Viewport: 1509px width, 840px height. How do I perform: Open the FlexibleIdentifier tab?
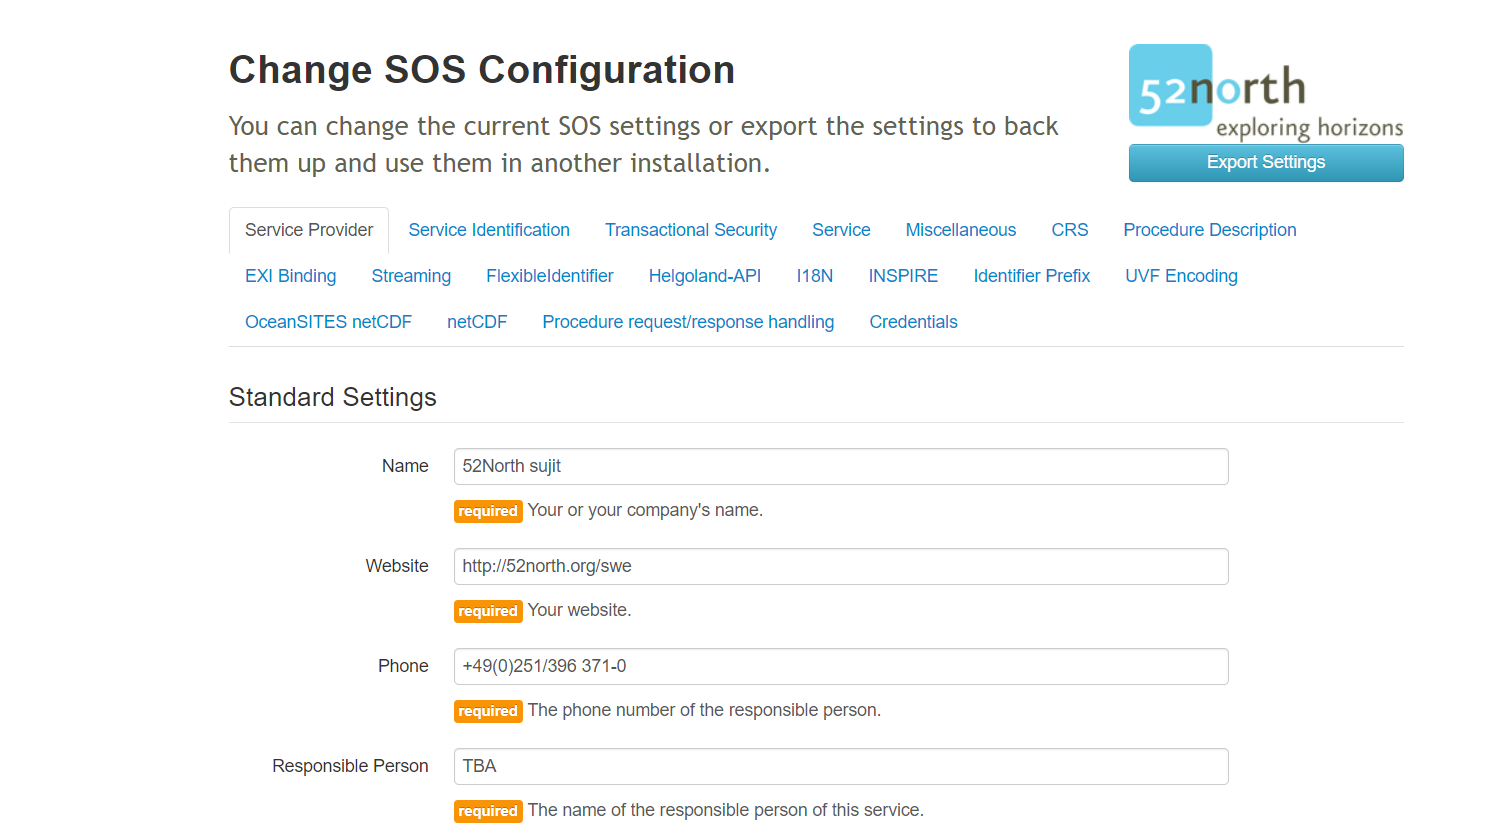[x=550, y=276]
